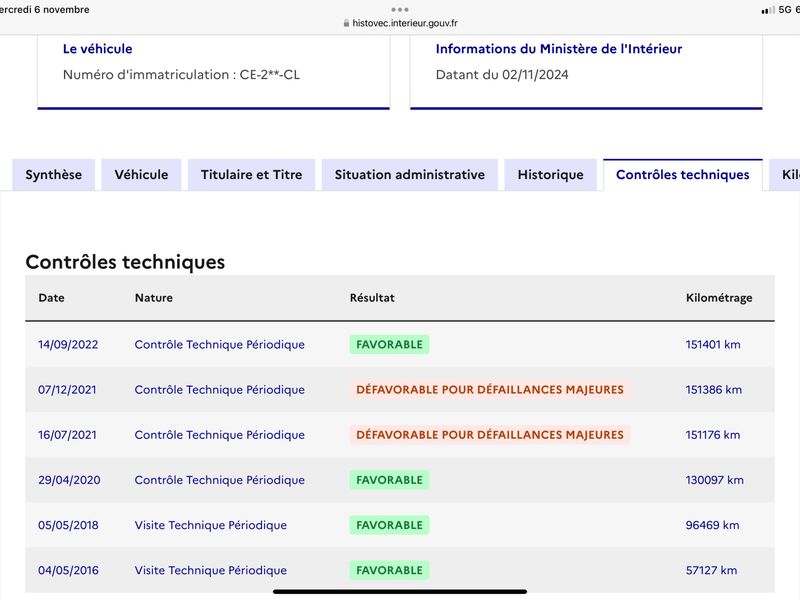Viewport: 800px width, 600px height.
Task: Open the Synthèse tab
Action: click(54, 174)
